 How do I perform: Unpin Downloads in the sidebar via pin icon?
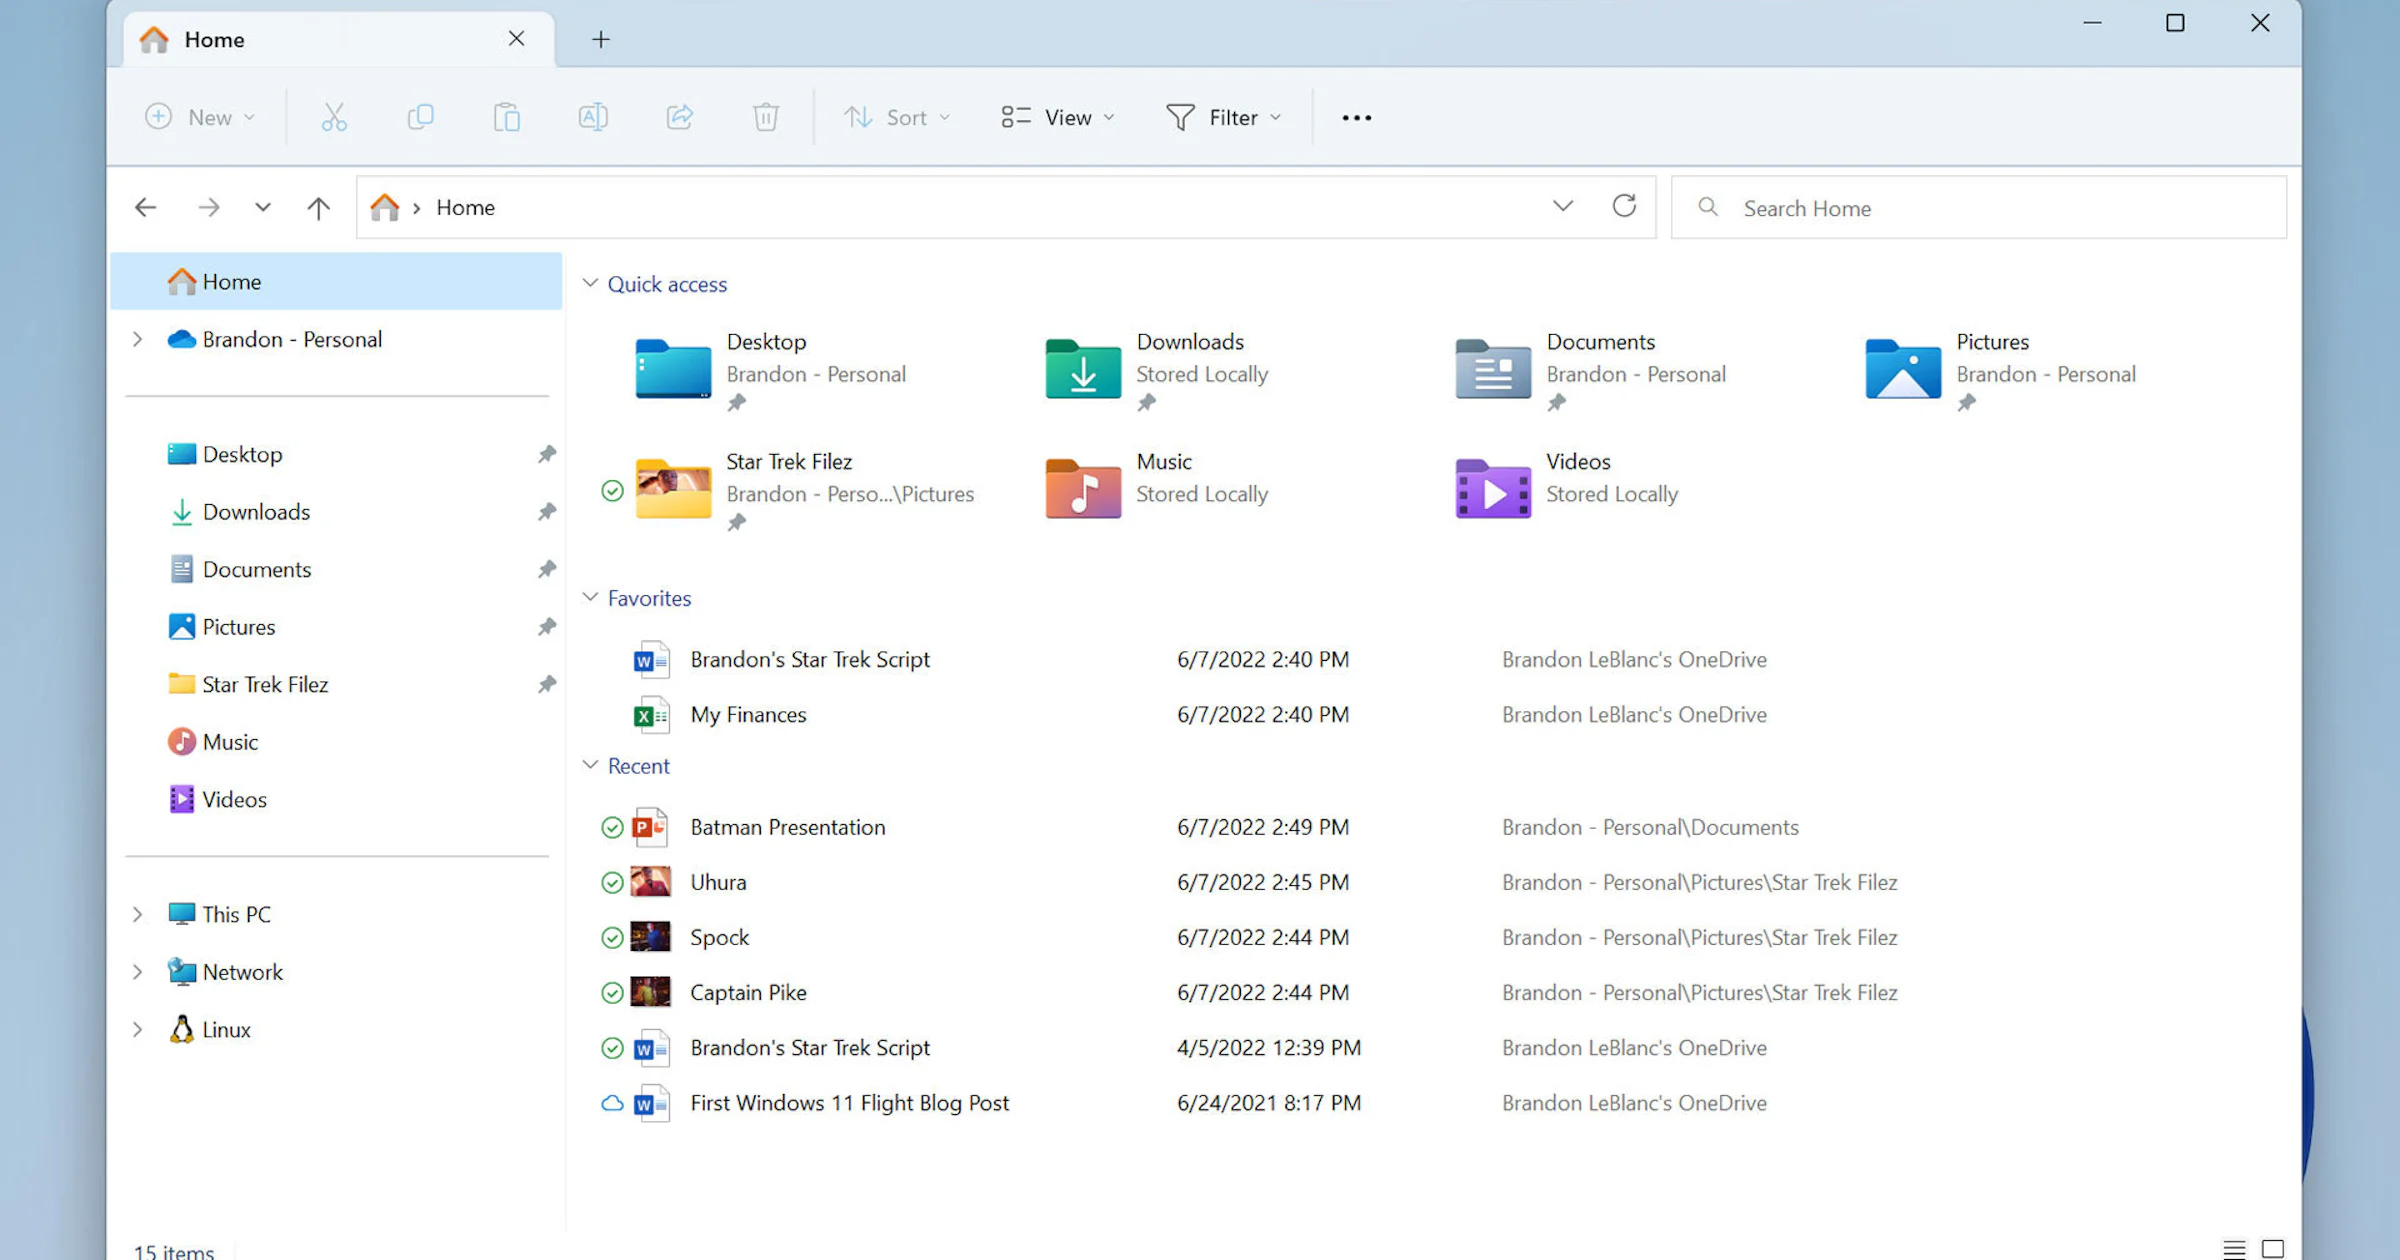[x=546, y=512]
